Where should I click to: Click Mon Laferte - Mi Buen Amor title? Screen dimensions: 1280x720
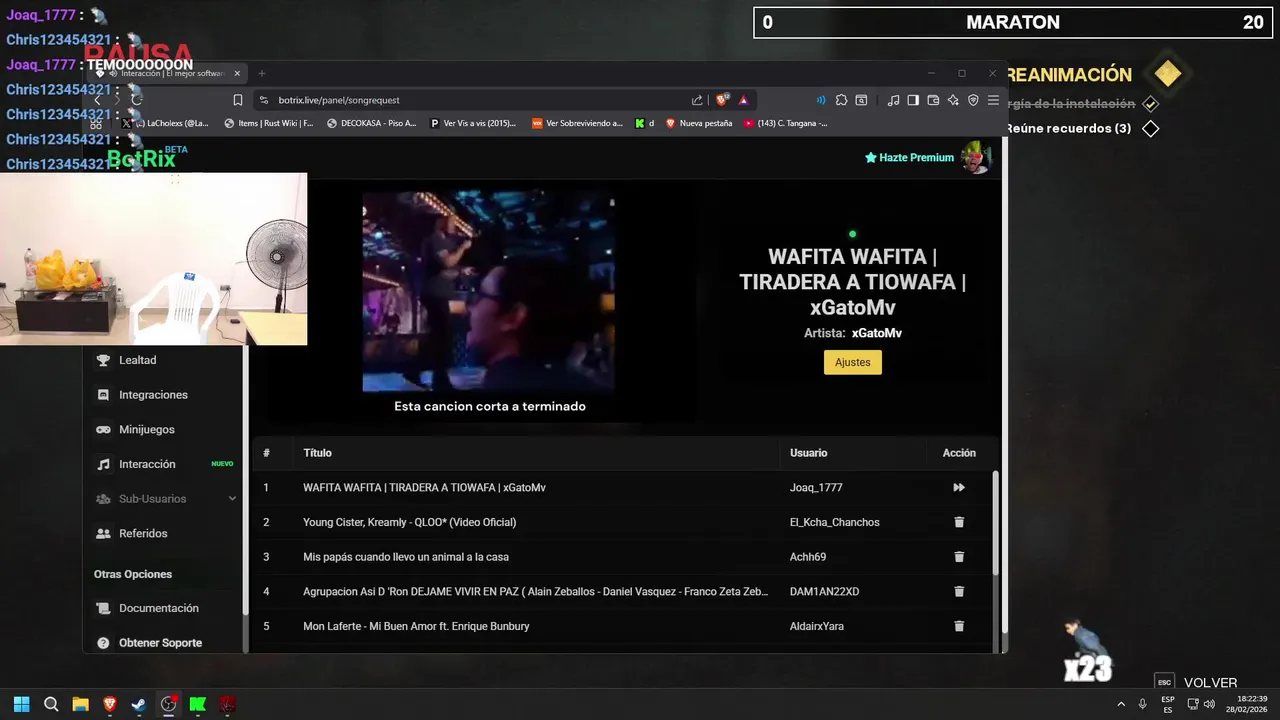pyautogui.click(x=416, y=626)
